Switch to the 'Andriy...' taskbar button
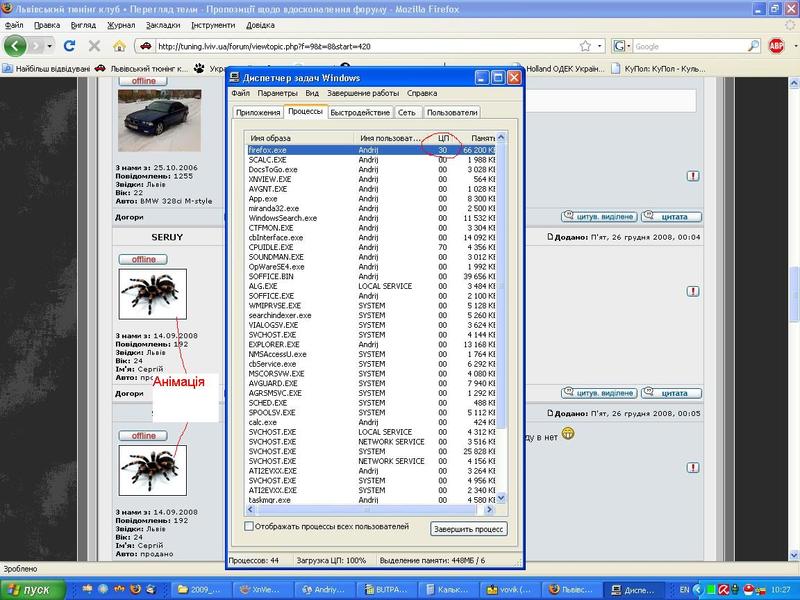Image resolution: width=800 pixels, height=600 pixels. coord(323,590)
